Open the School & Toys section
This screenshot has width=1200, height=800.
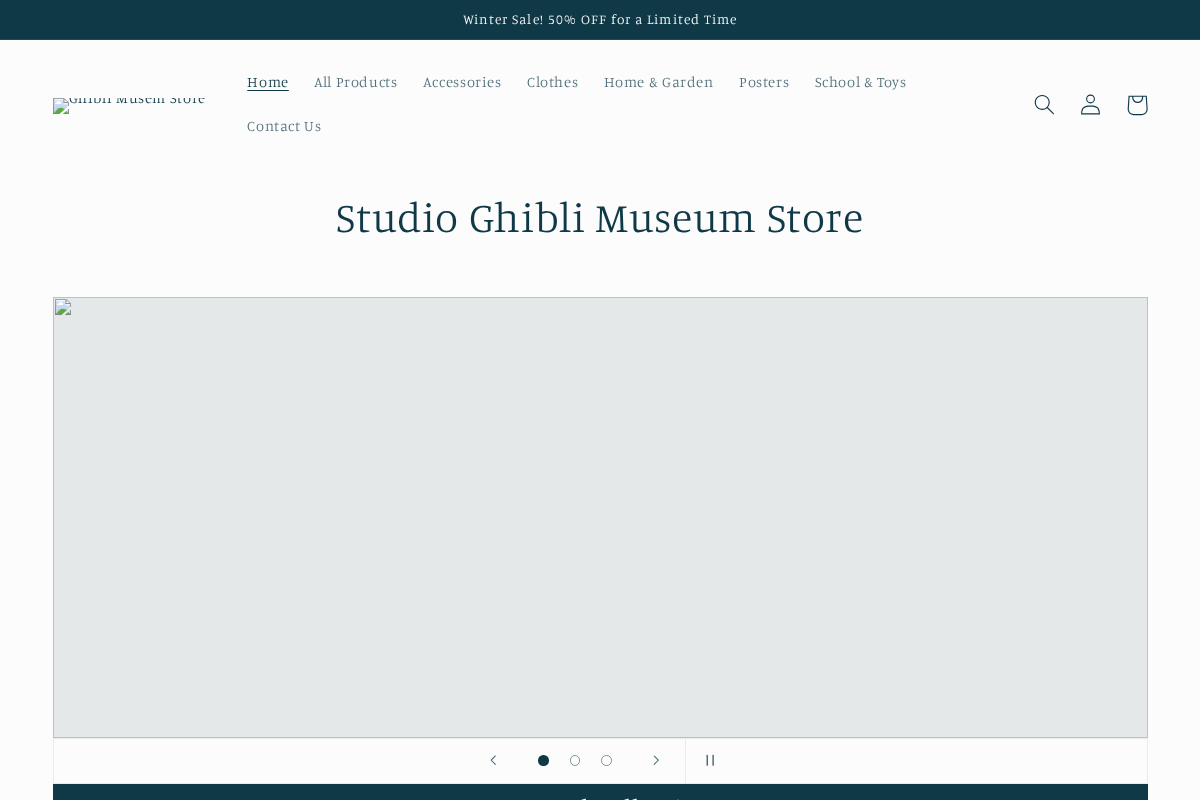(860, 82)
